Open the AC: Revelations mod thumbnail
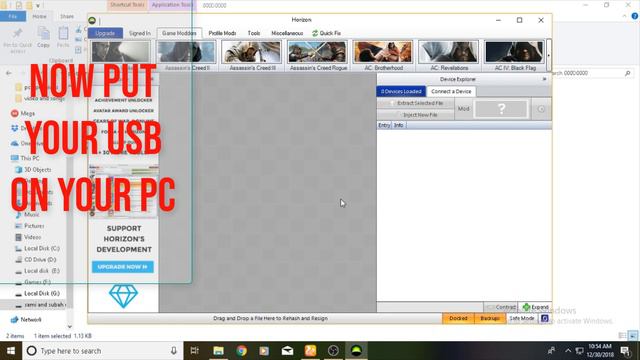Viewport: 640px width, 360px height. (x=449, y=56)
